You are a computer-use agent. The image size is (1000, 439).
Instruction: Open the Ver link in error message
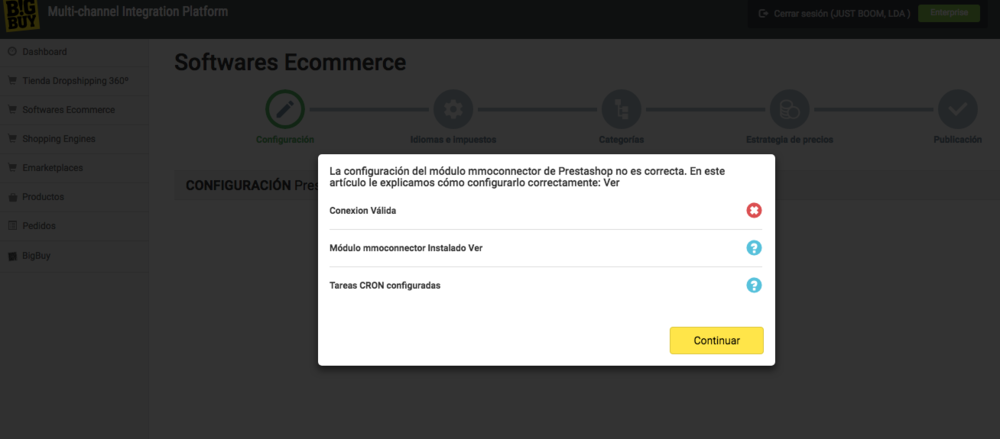[x=612, y=183]
